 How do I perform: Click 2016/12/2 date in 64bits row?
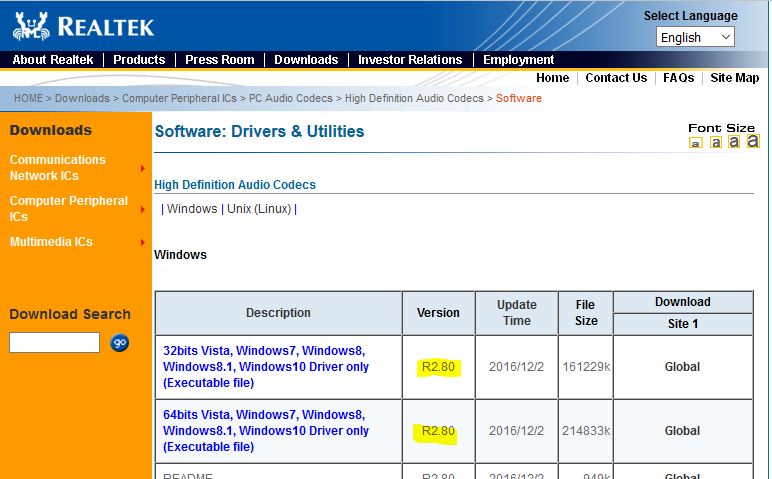516,431
